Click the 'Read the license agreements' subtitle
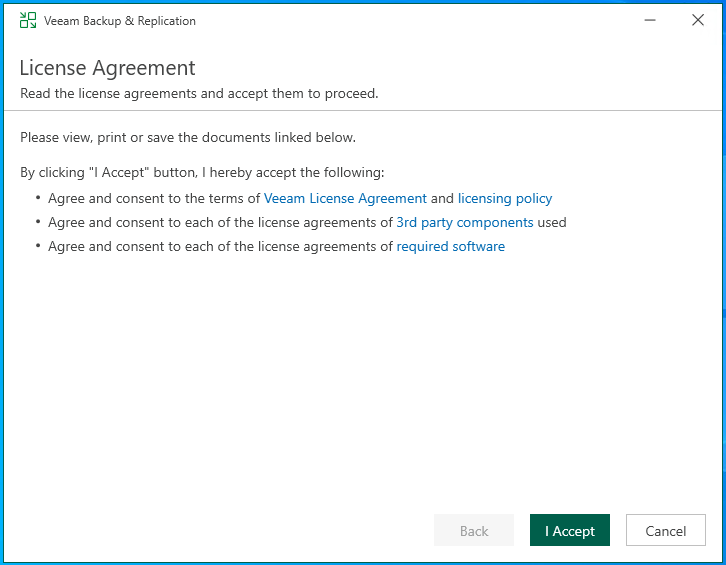 click(199, 94)
